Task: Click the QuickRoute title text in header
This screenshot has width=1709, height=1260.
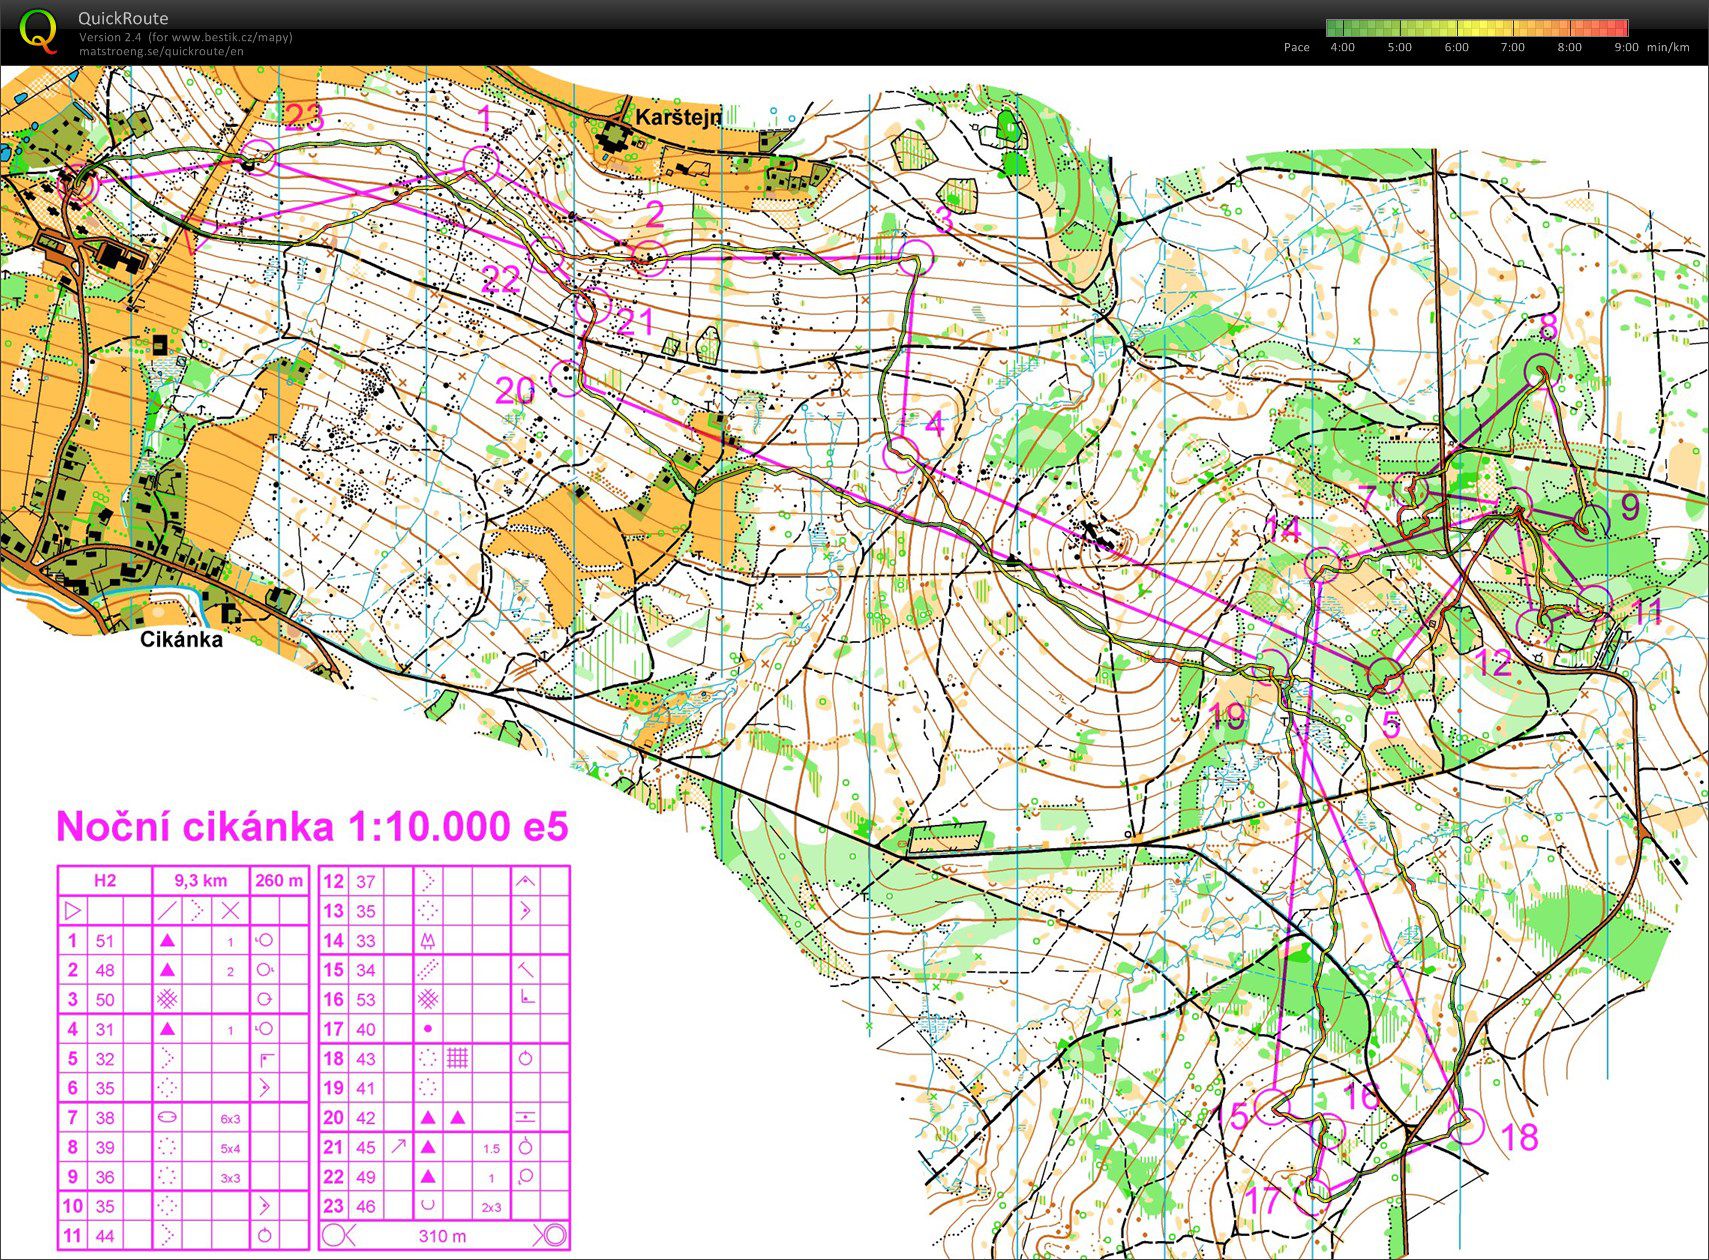Action: pos(123,18)
